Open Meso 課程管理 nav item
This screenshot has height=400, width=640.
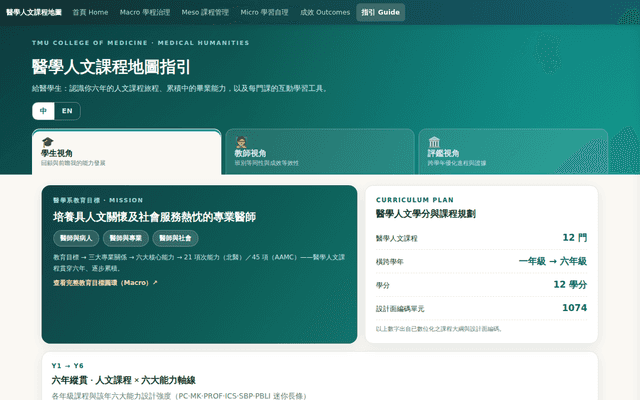click(205, 12)
